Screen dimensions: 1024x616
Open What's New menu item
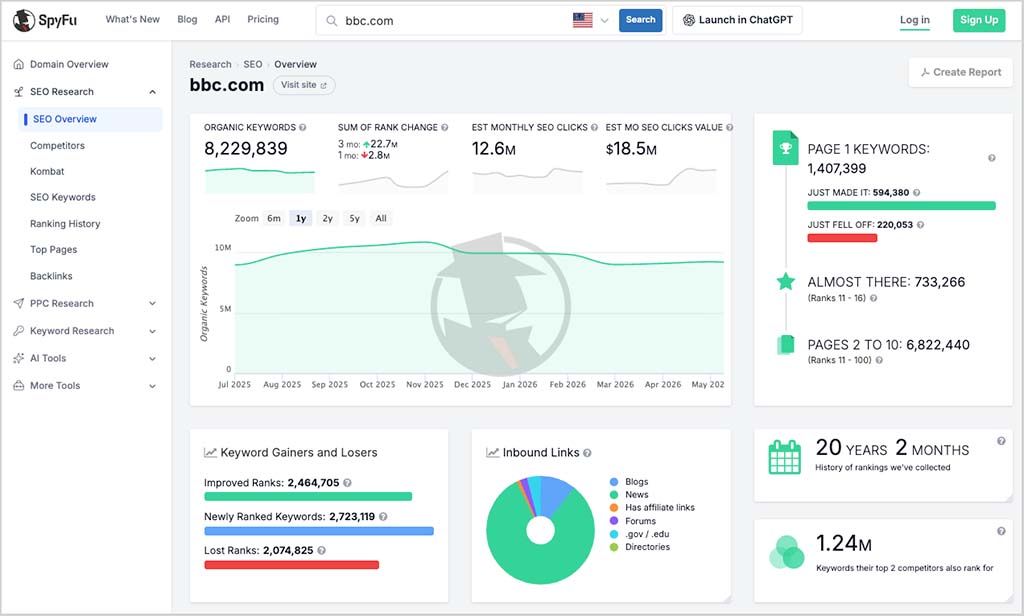133,20
